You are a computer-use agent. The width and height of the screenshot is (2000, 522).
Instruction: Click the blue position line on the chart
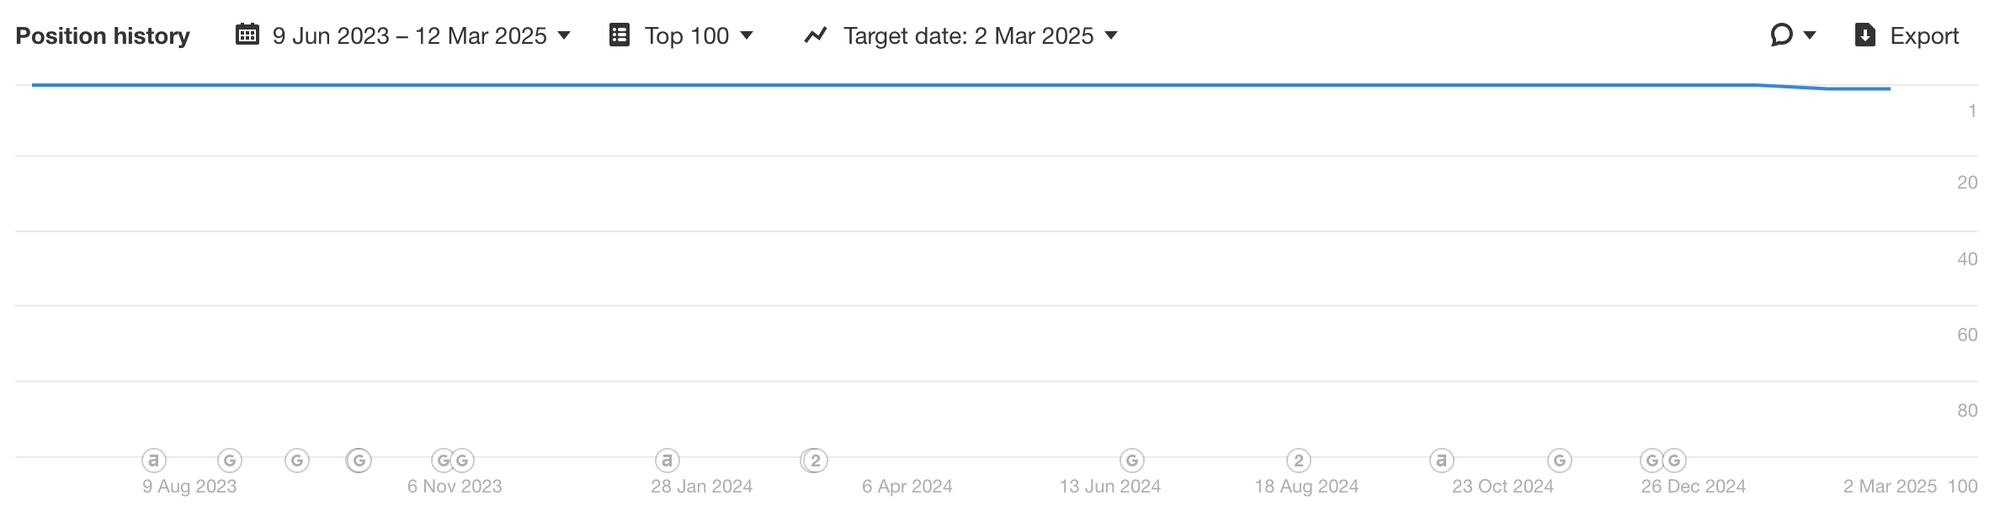[900, 85]
